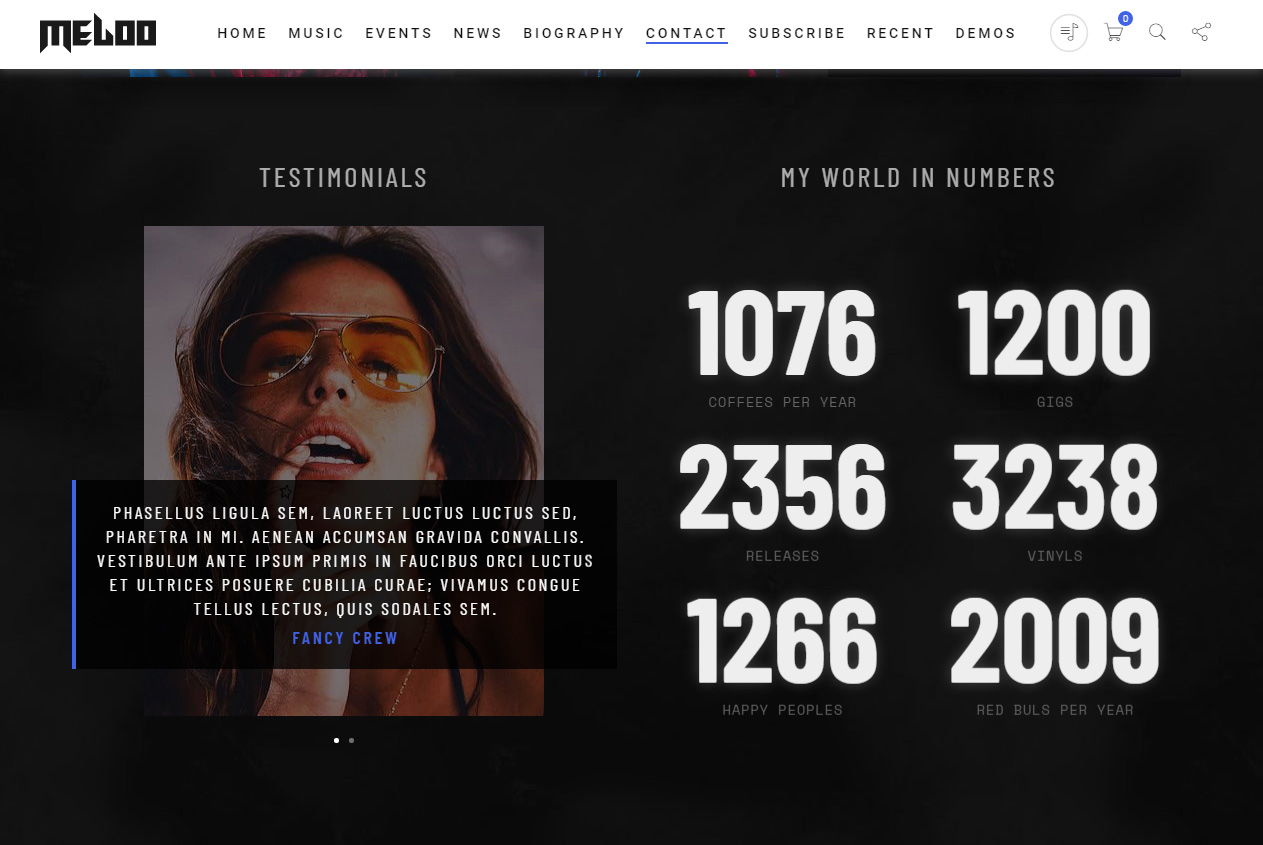
Task: Navigate to the Biography page
Action: [x=574, y=33]
